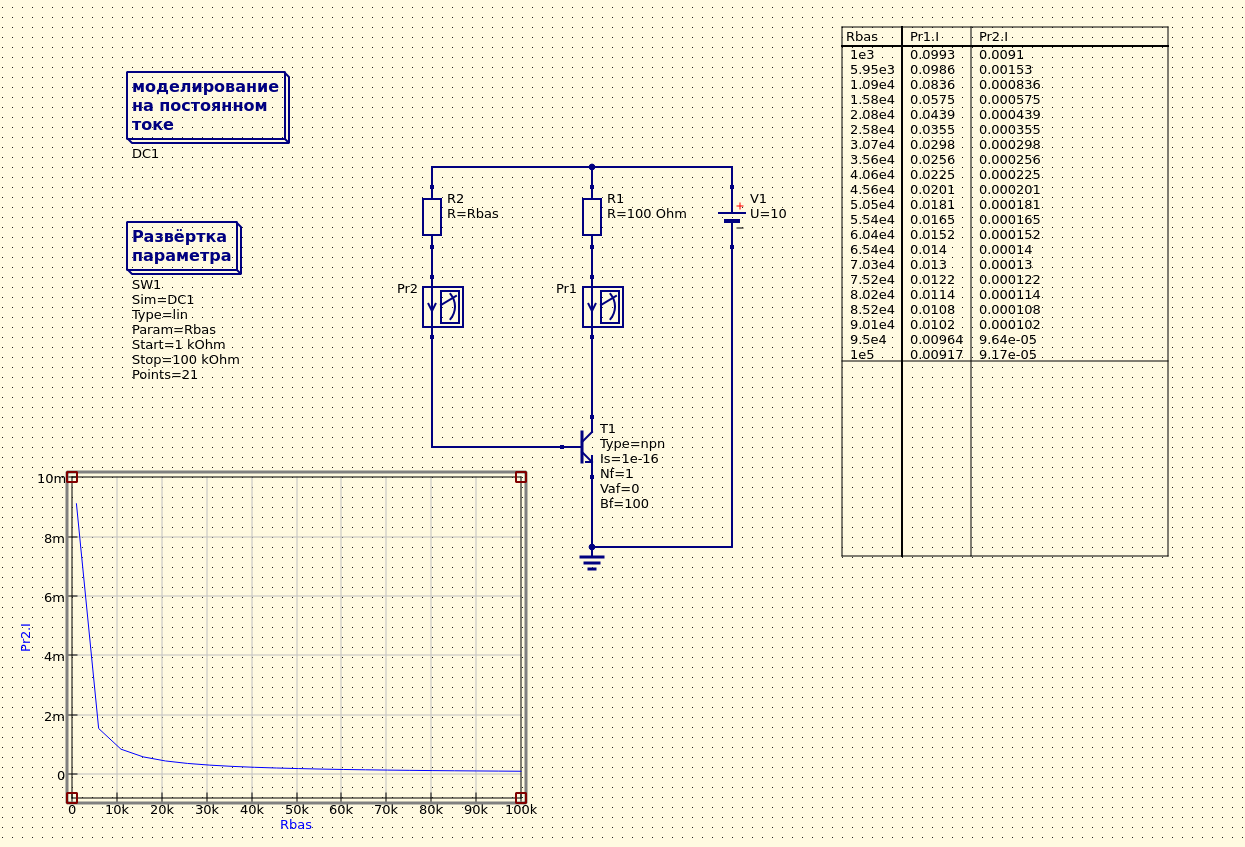Click the T1 npn transistor symbol
Image resolution: width=1245 pixels, height=847 pixels.
[586, 447]
